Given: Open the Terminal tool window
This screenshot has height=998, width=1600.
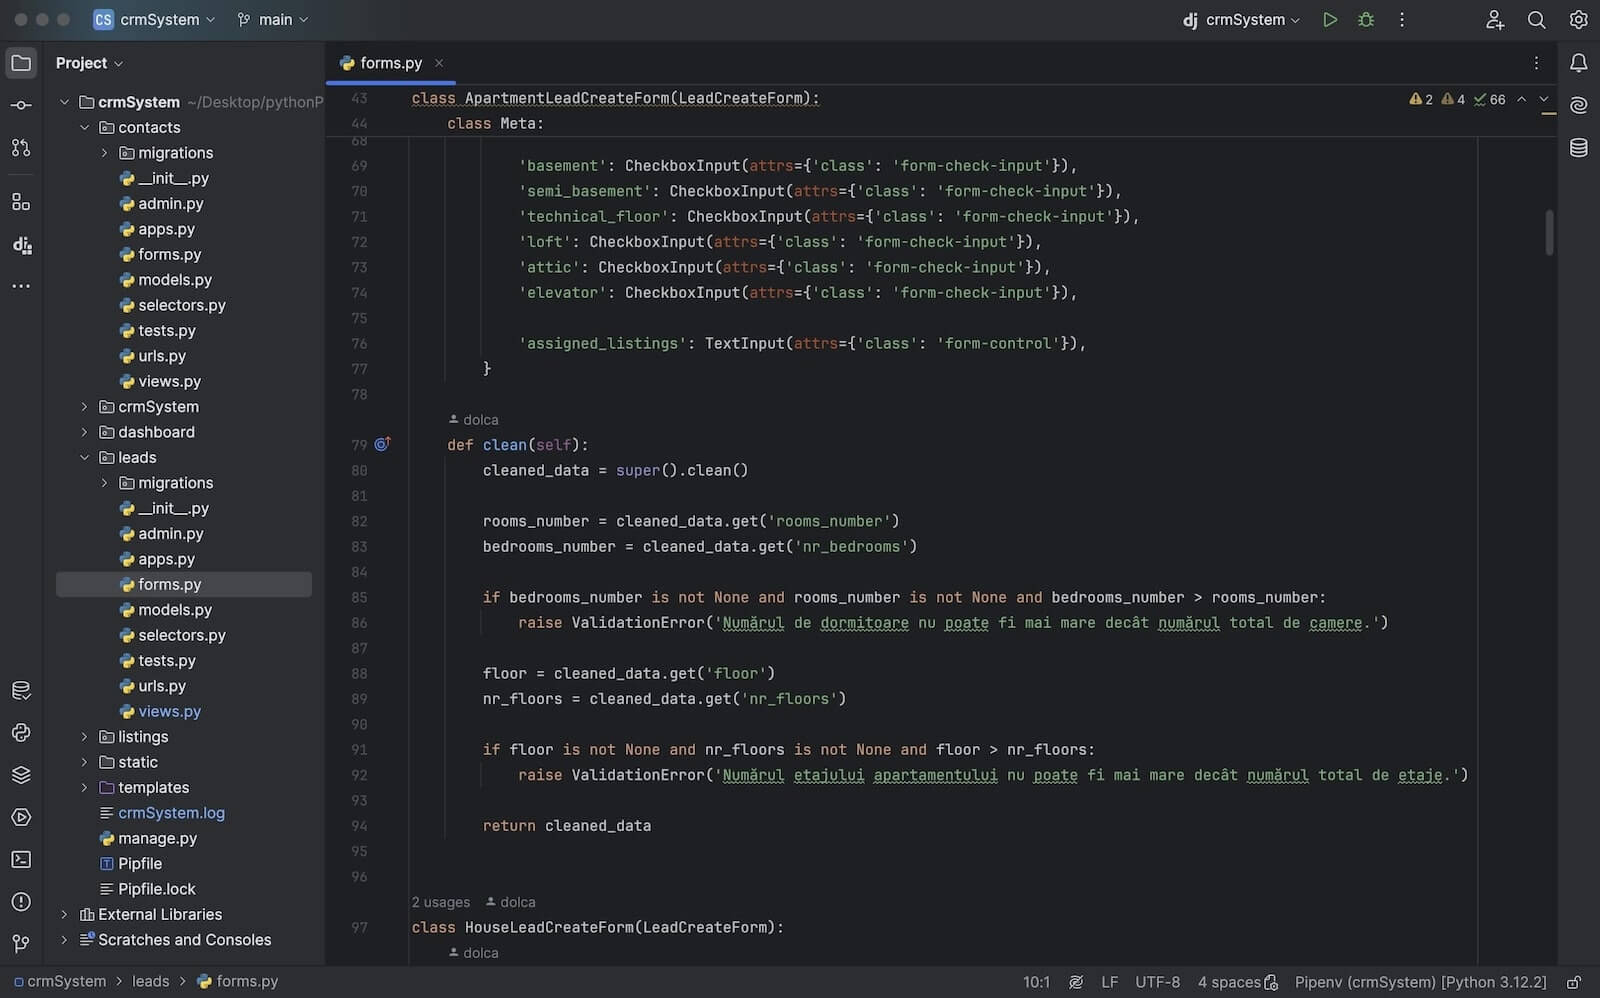Looking at the screenshot, I should pyautogui.click(x=21, y=859).
